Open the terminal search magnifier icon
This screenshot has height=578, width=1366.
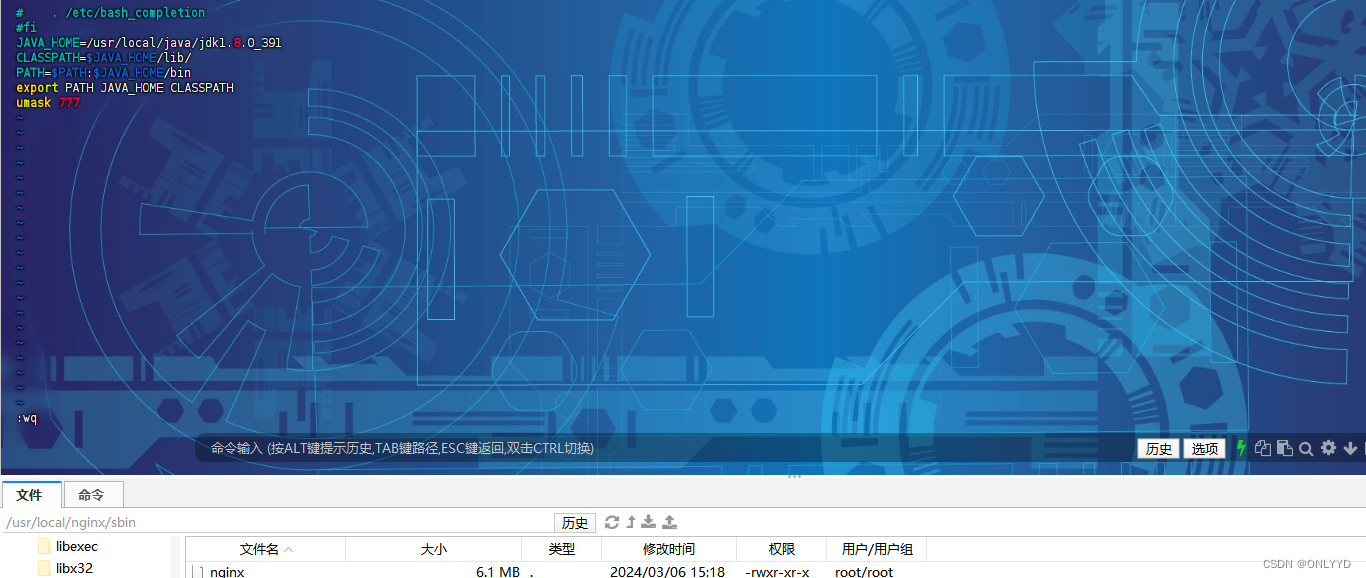(x=1305, y=448)
